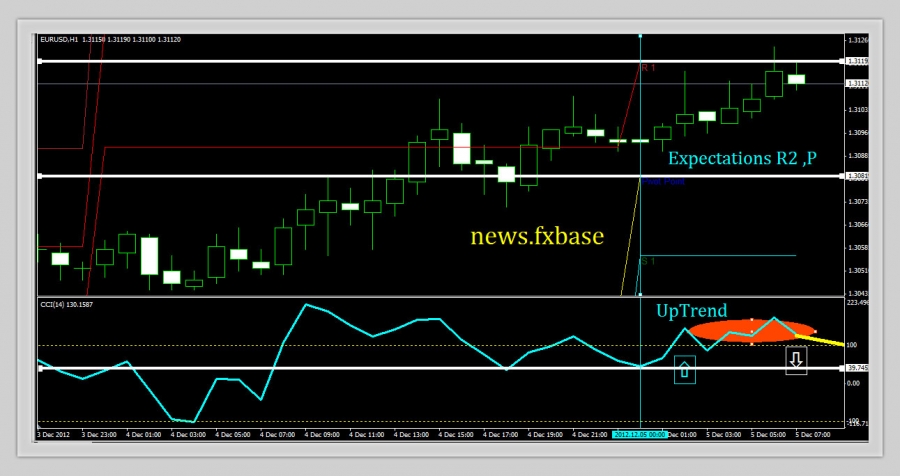Click the 1.3112 current price label
The image size is (900, 476).
click(857, 84)
